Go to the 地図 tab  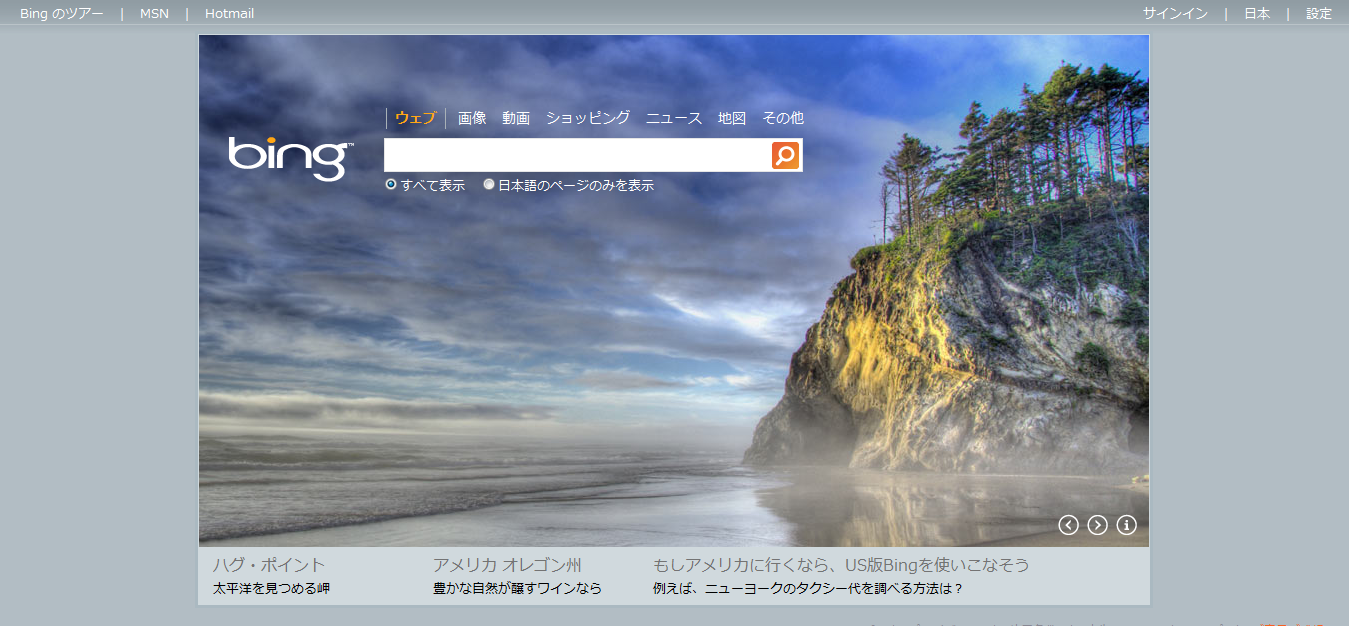click(732, 118)
